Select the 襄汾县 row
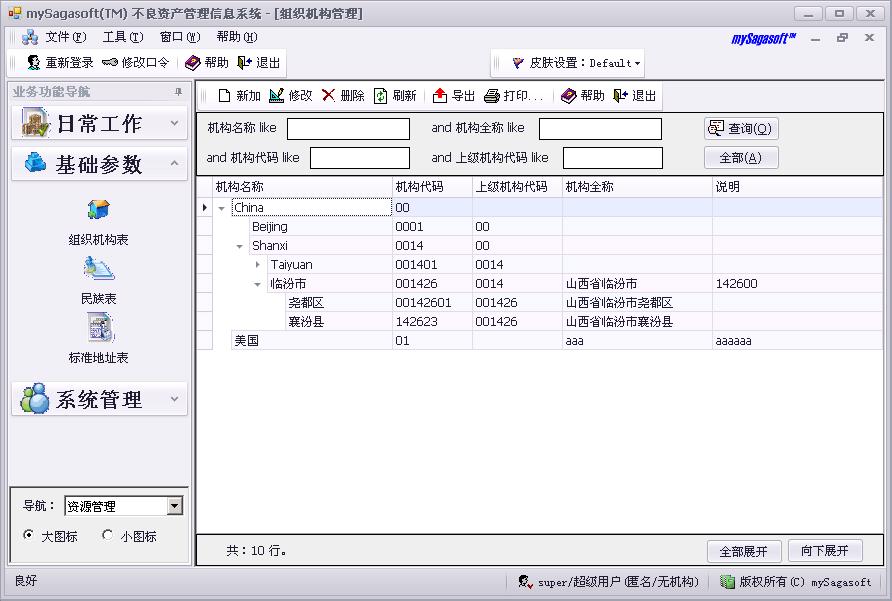892x601 pixels. pos(539,322)
